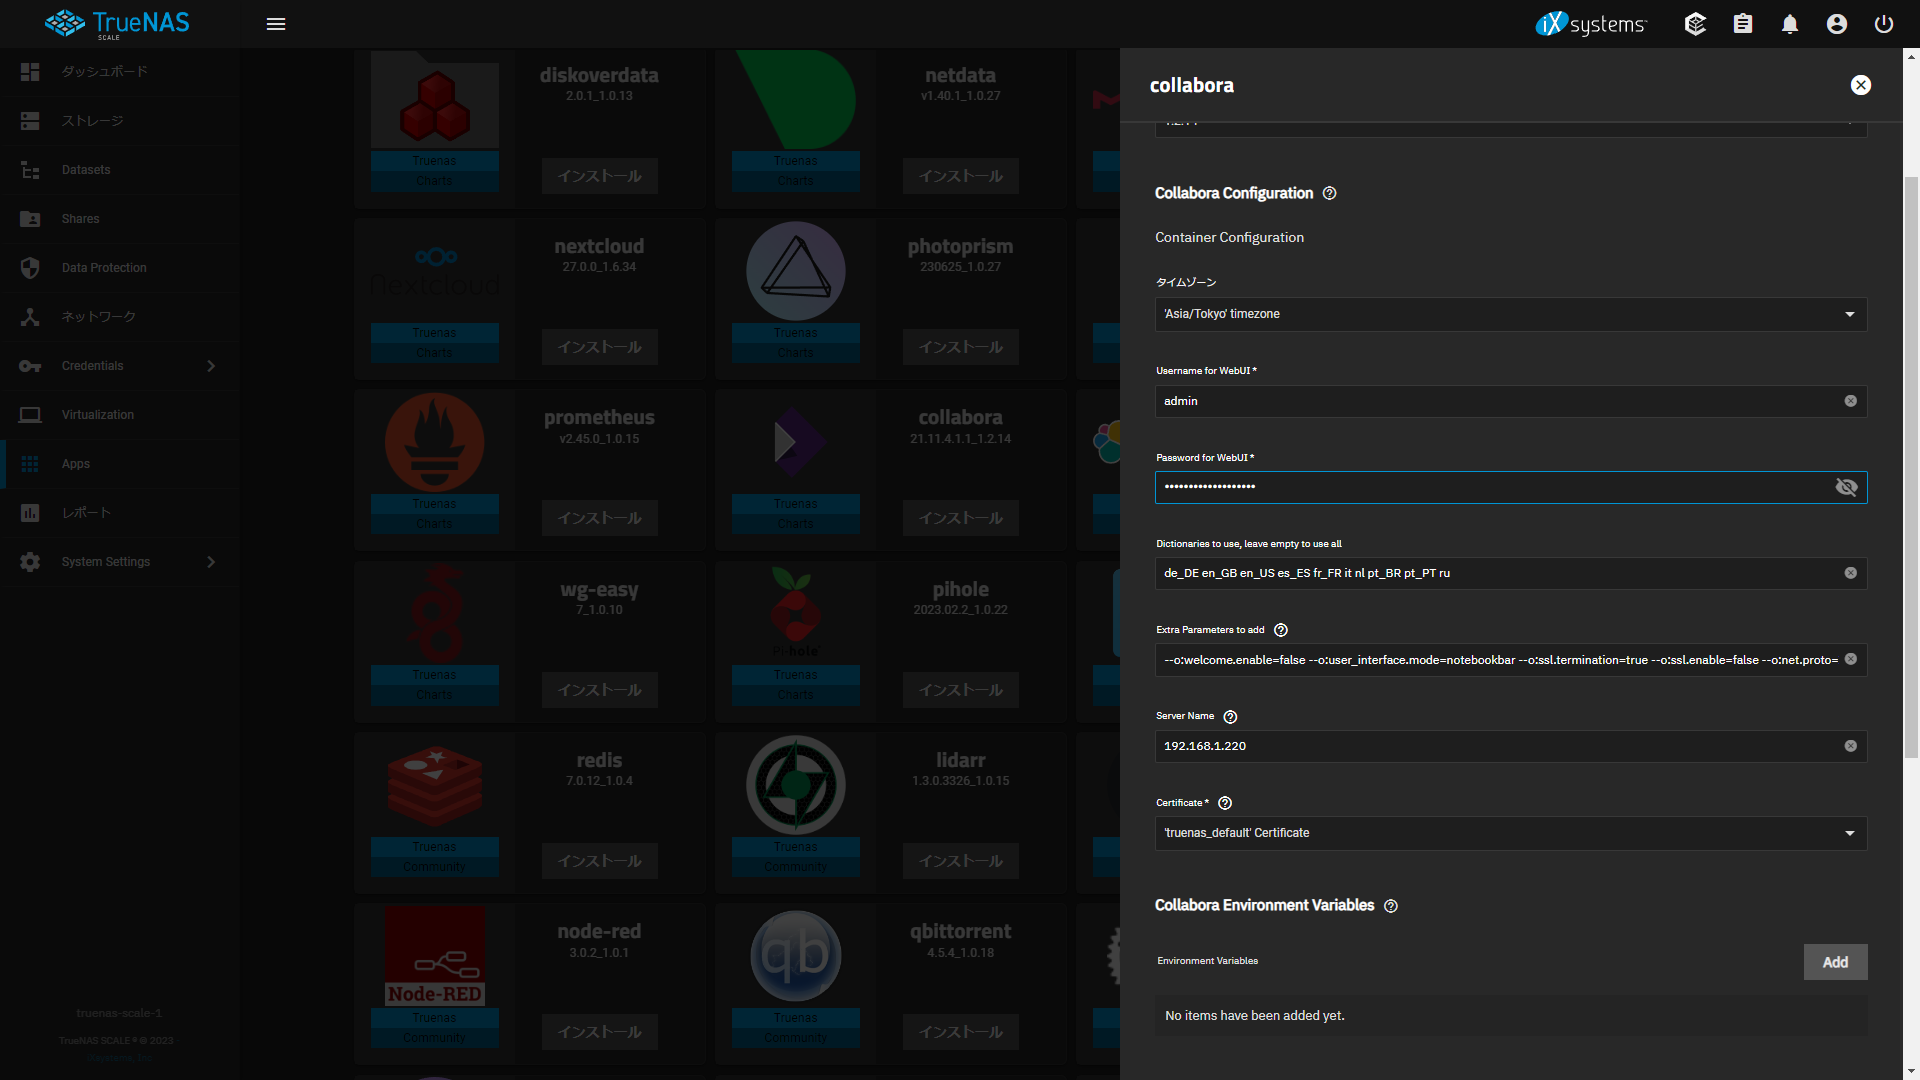
Task: Click the panel's vertical scrollbar
Action: pos(1911,467)
